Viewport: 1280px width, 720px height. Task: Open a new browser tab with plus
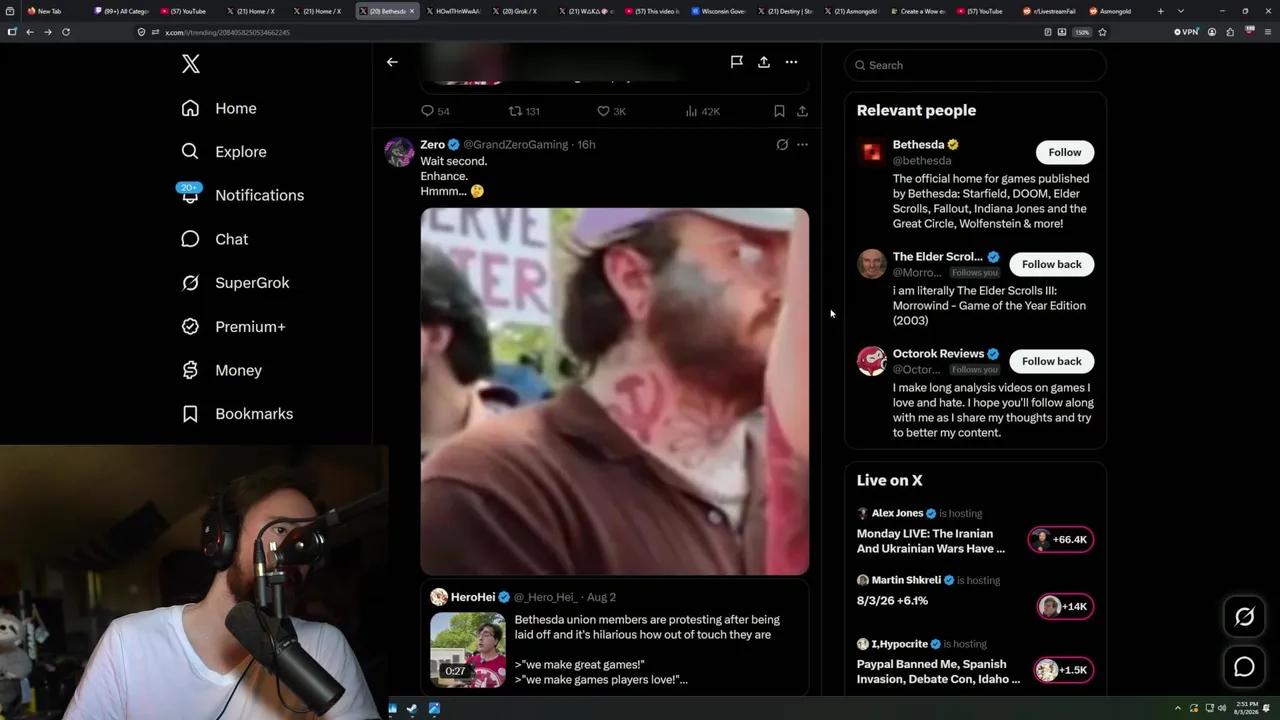1160,11
